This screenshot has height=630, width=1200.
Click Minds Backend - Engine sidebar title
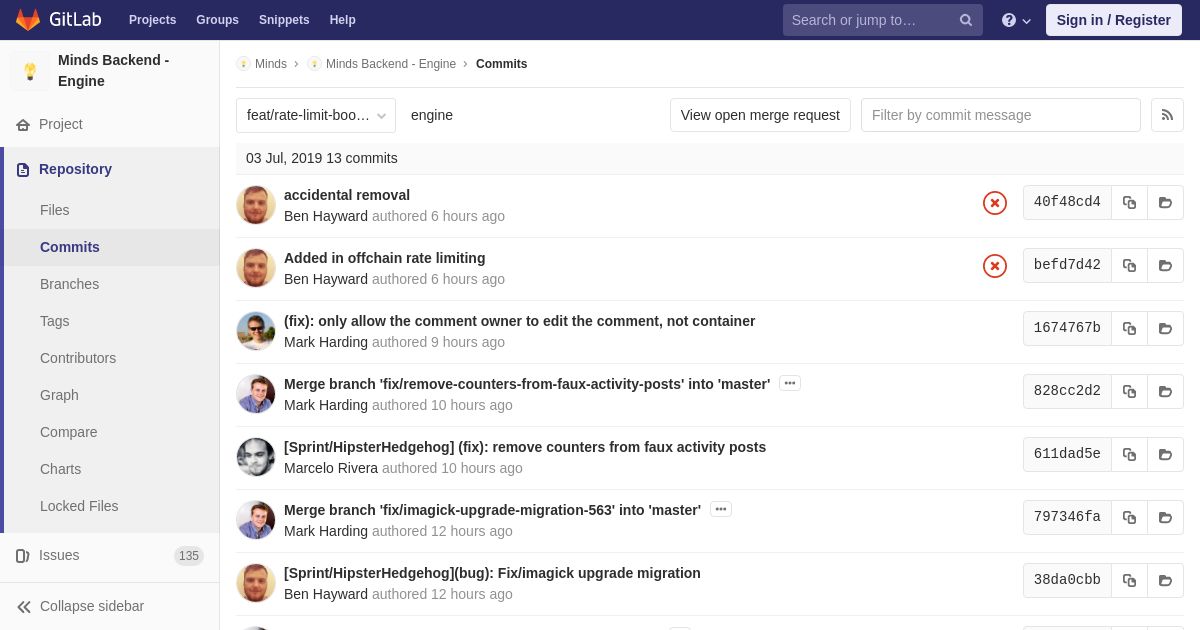114,71
